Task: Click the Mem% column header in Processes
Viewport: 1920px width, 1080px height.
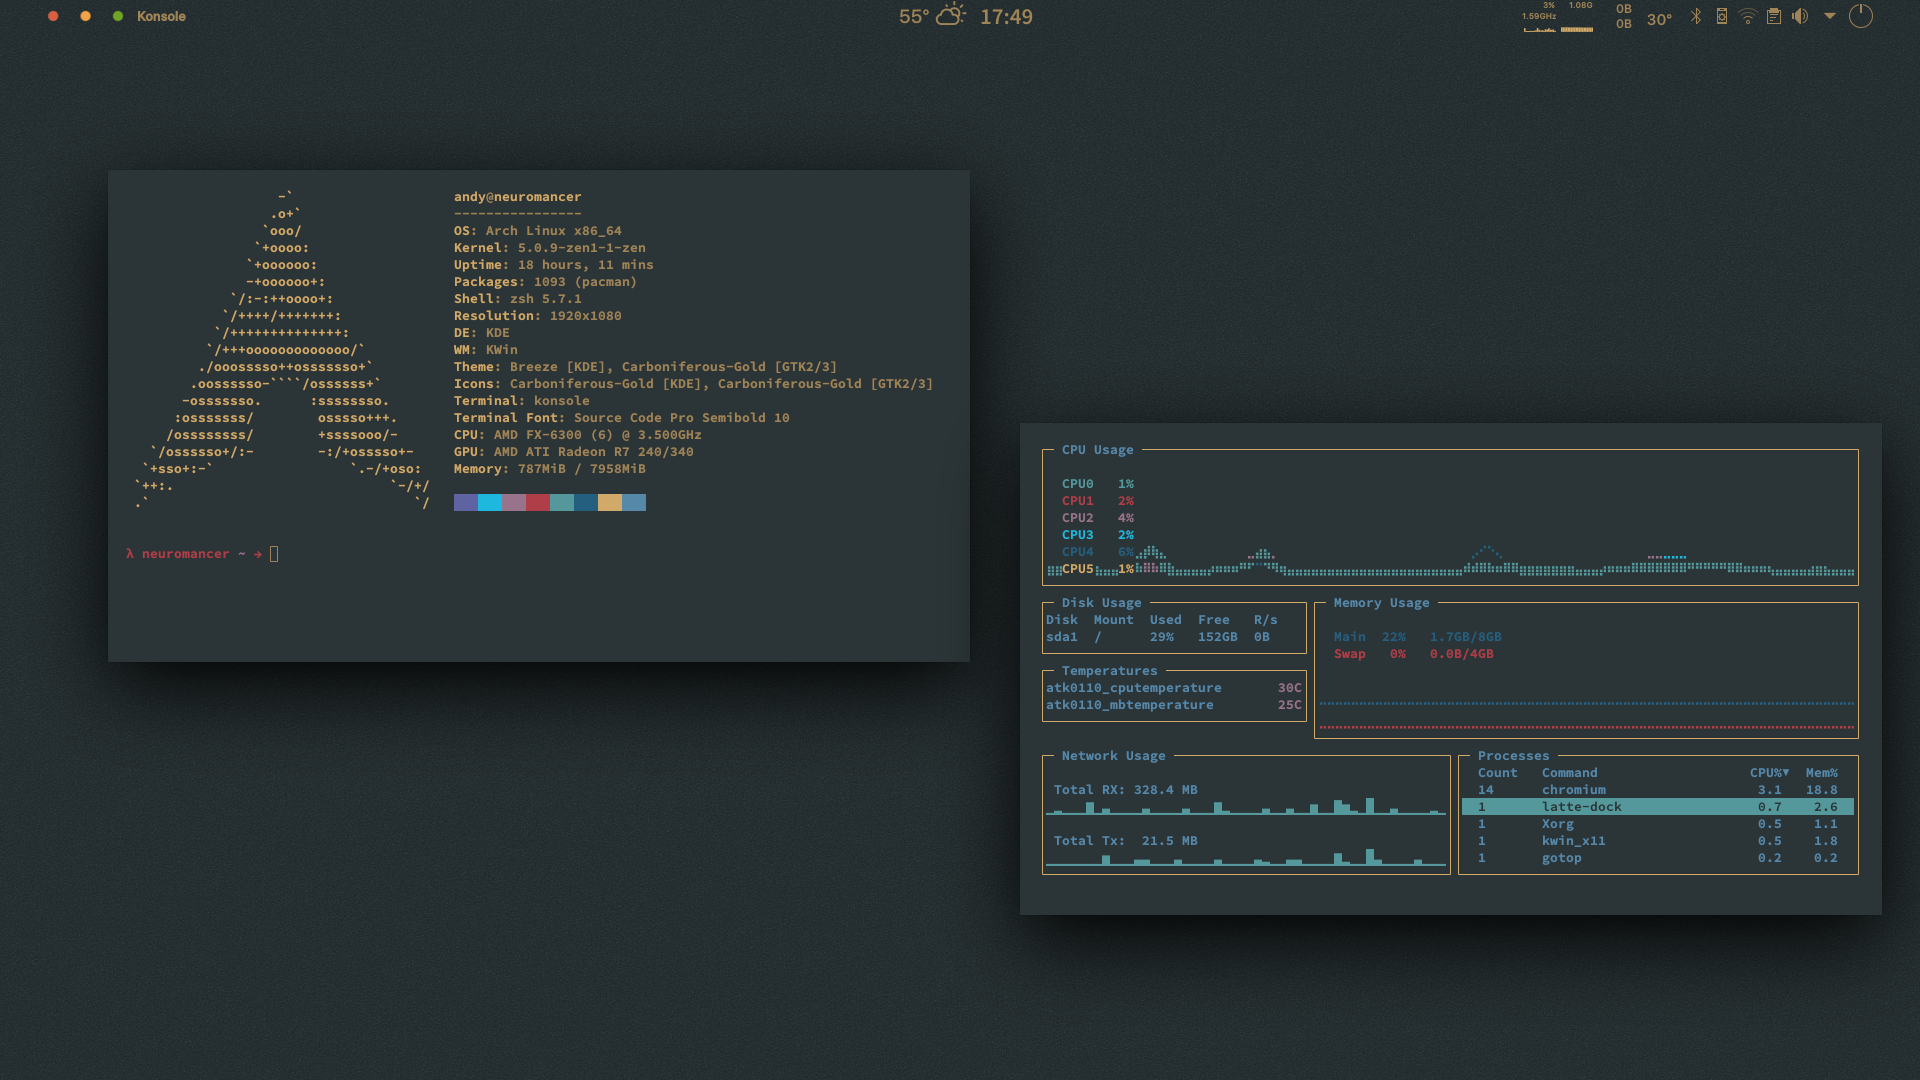Action: (1822, 773)
